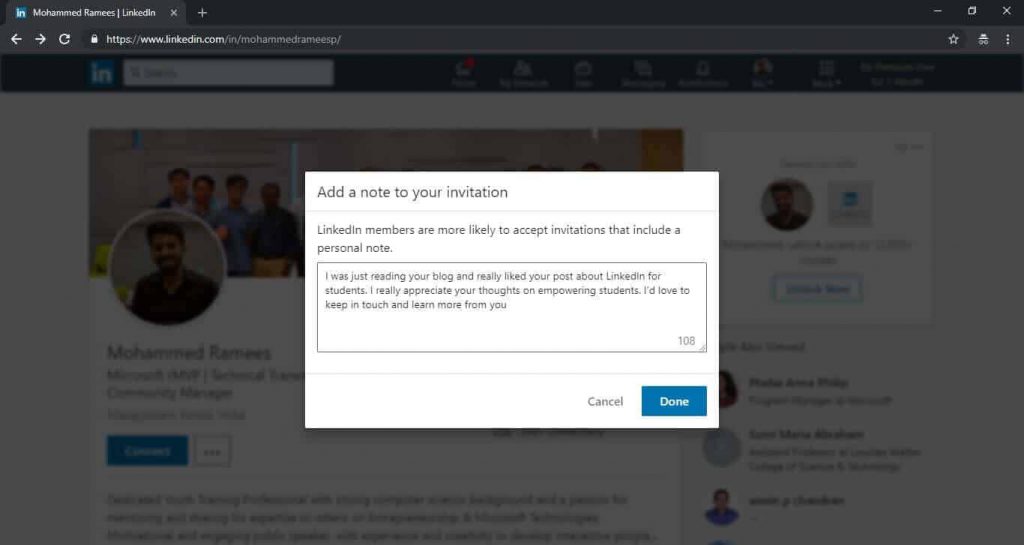Click the Done button in invitation dialog

(x=673, y=401)
